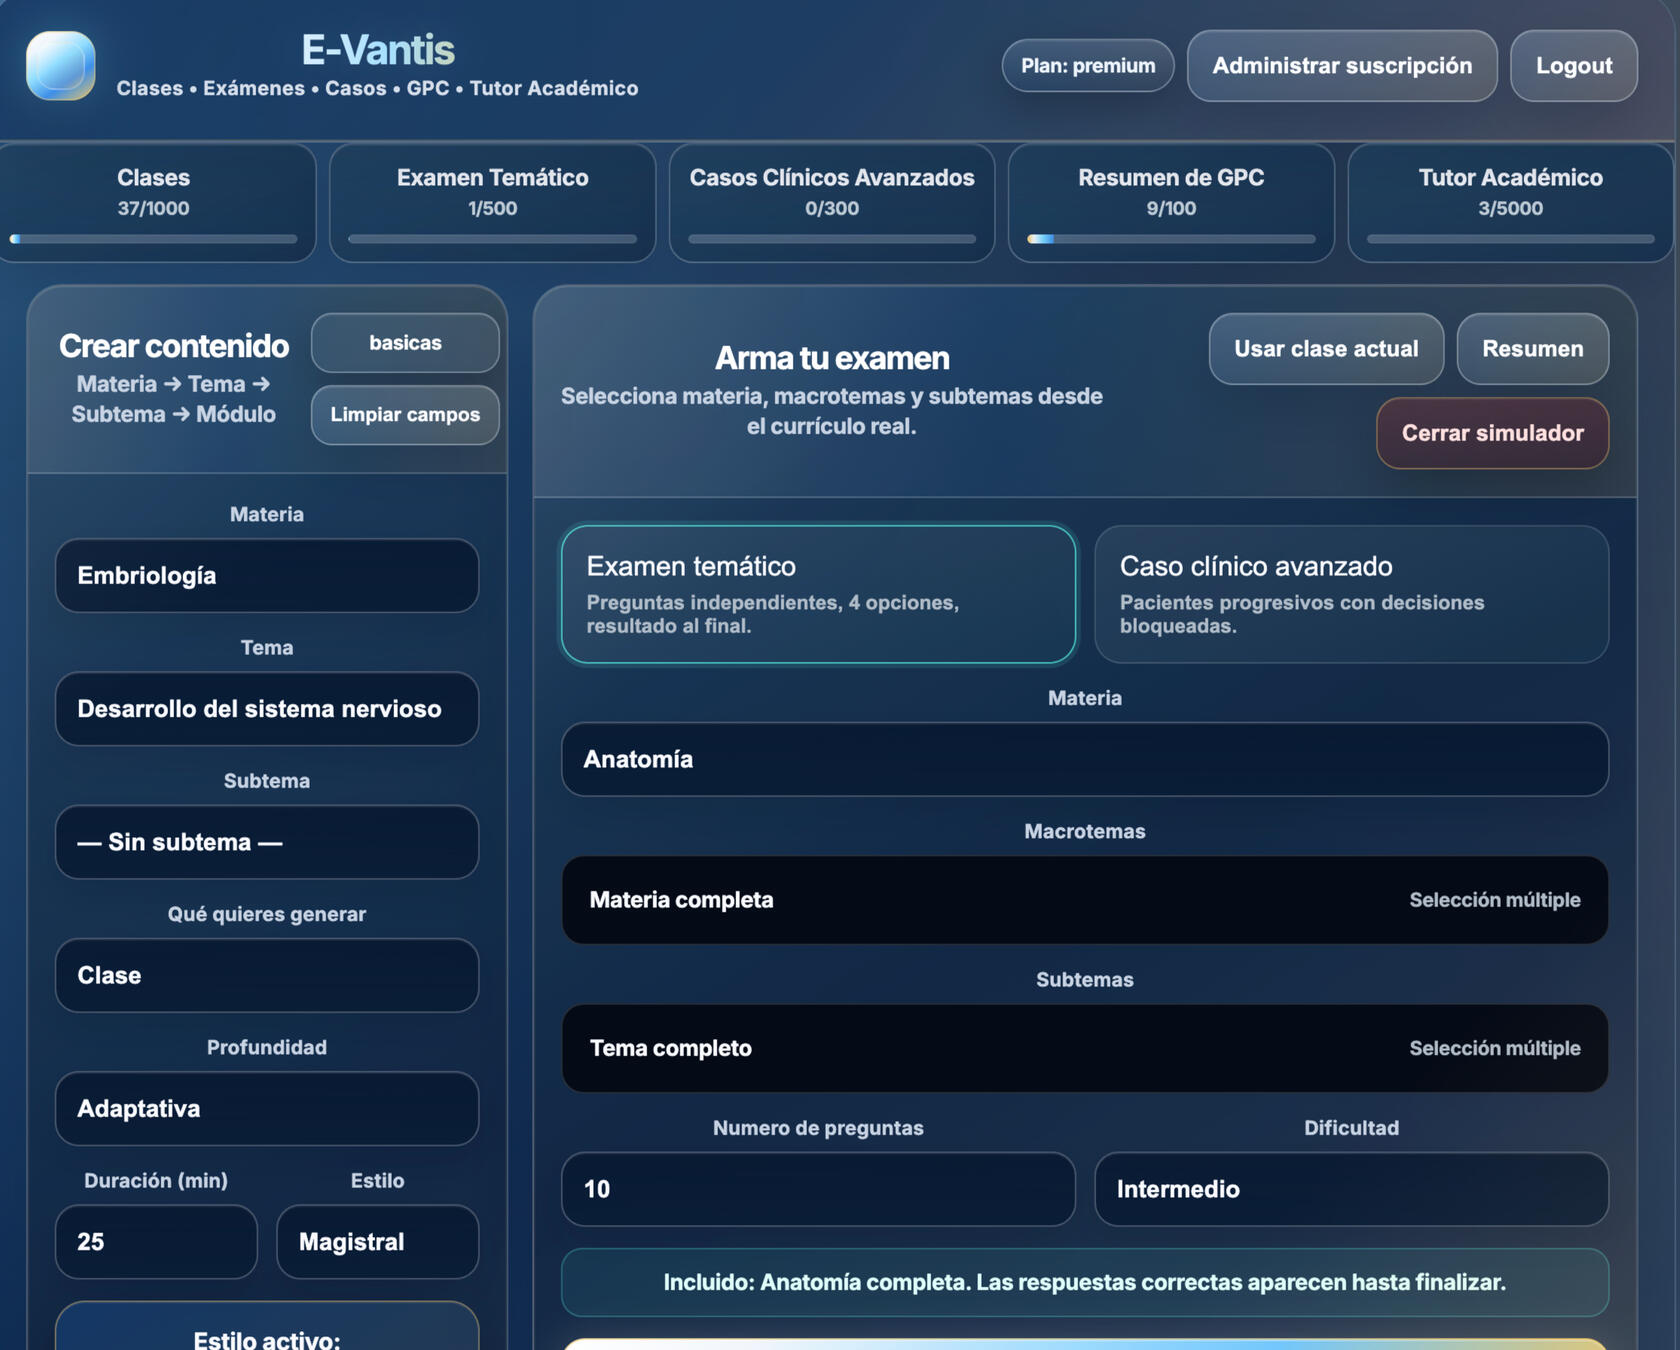The height and width of the screenshot is (1350, 1680).
Task: Close the simulator with Cerrar simulador
Action: click(x=1493, y=433)
